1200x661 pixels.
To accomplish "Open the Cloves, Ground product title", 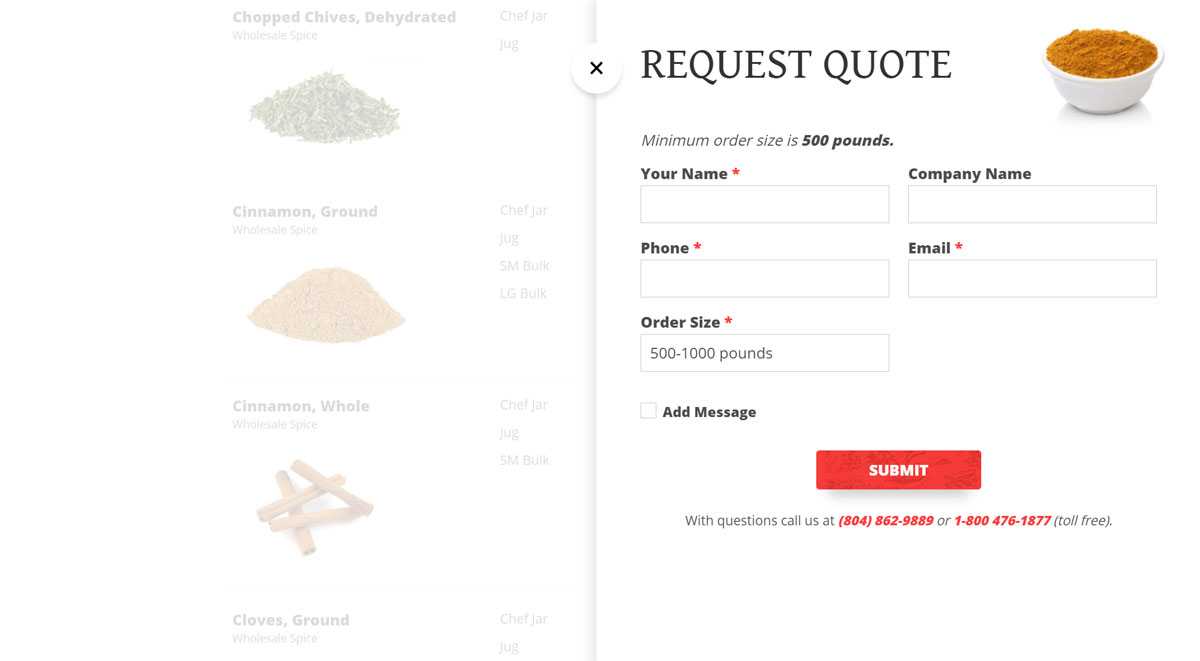I will 291,620.
